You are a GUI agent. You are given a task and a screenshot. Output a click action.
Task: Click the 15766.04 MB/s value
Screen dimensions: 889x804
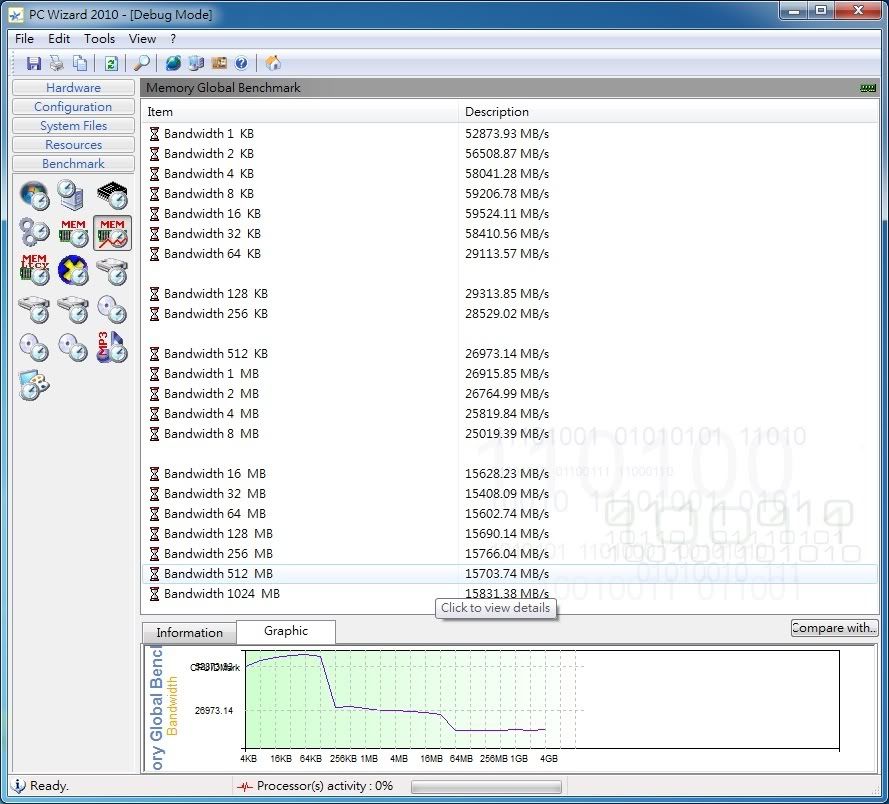(x=507, y=553)
